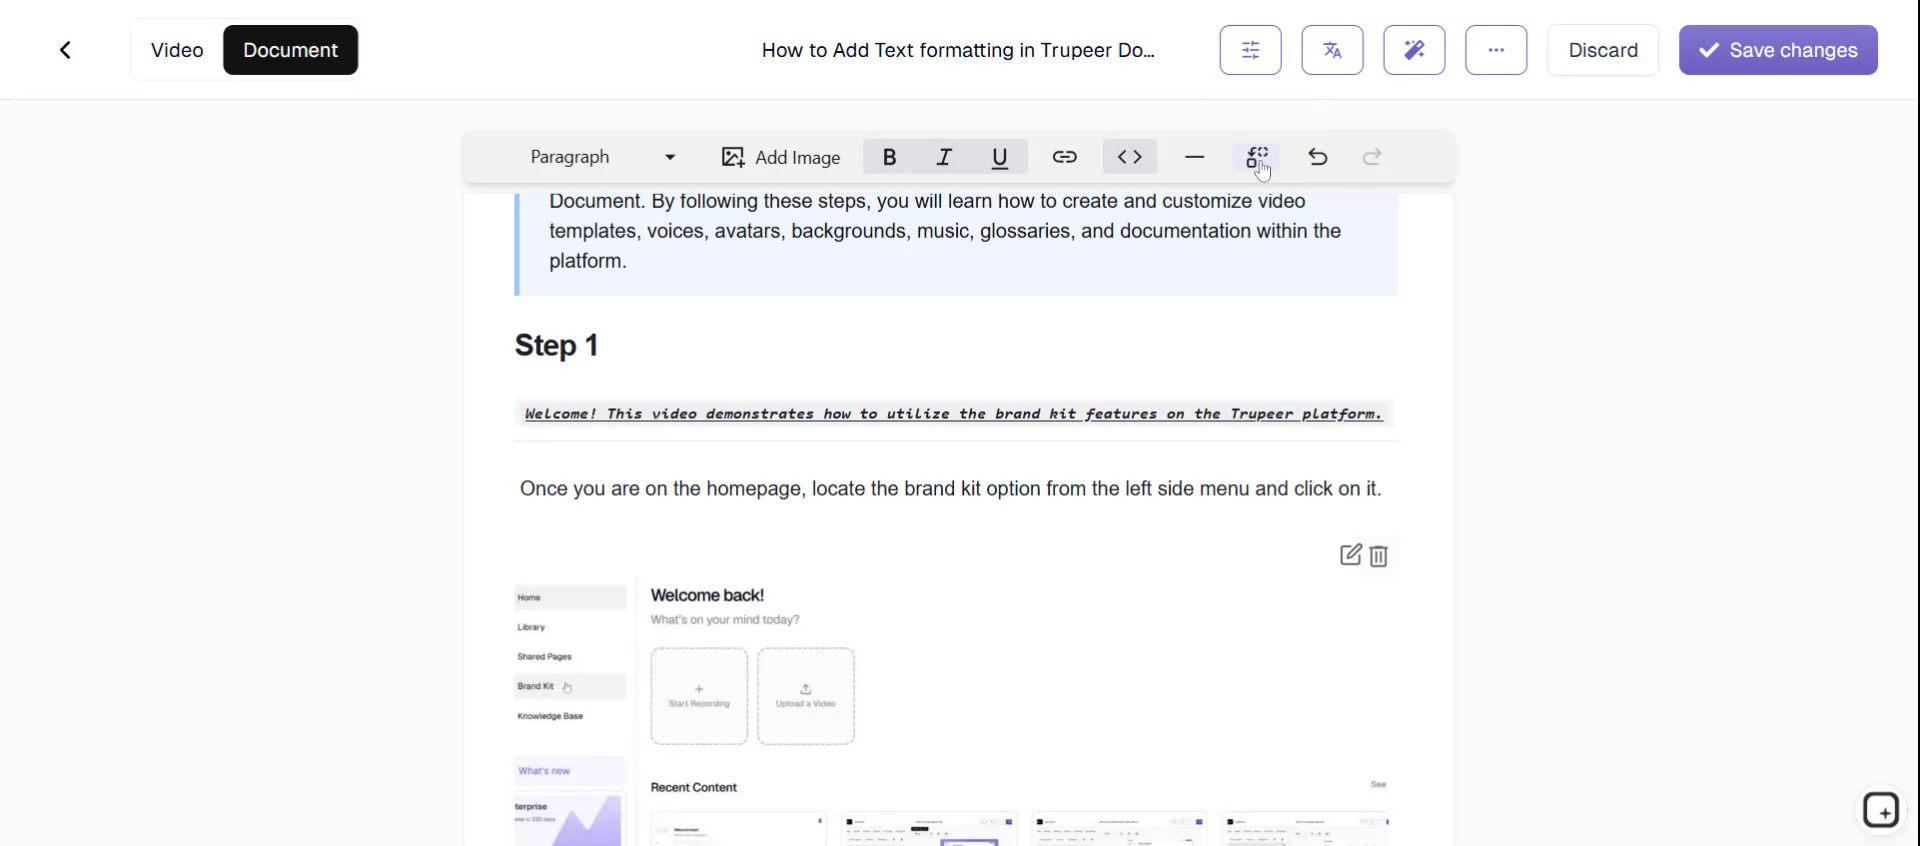Image resolution: width=1920 pixels, height=846 pixels.
Task: Undo the last edit
Action: [x=1318, y=157]
